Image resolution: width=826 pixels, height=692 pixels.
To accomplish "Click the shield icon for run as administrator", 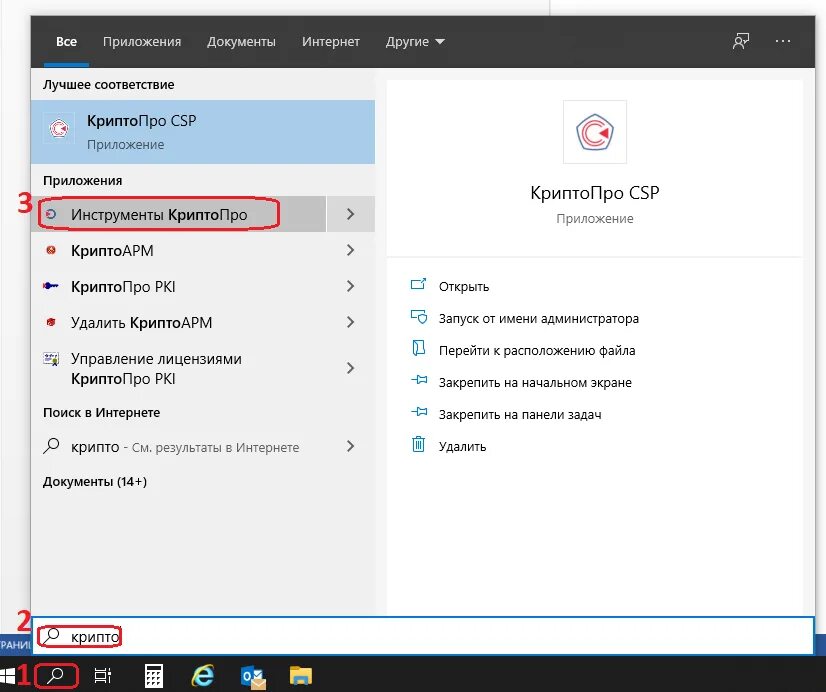I will click(418, 317).
